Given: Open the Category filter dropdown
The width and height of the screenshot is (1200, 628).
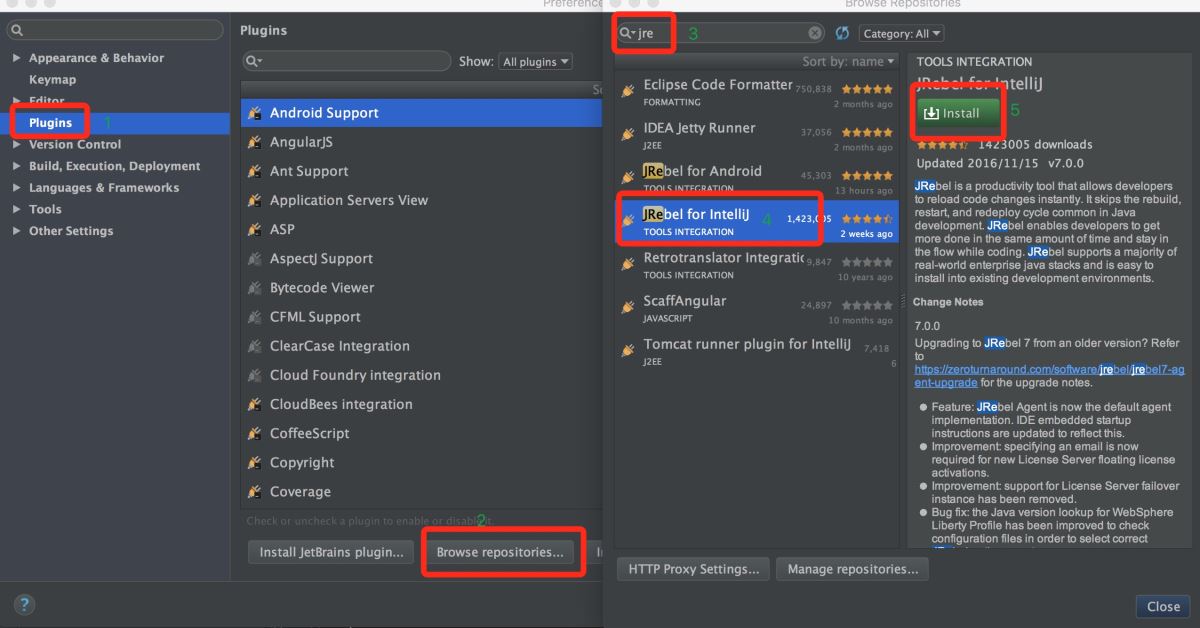Looking at the screenshot, I should (901, 33).
